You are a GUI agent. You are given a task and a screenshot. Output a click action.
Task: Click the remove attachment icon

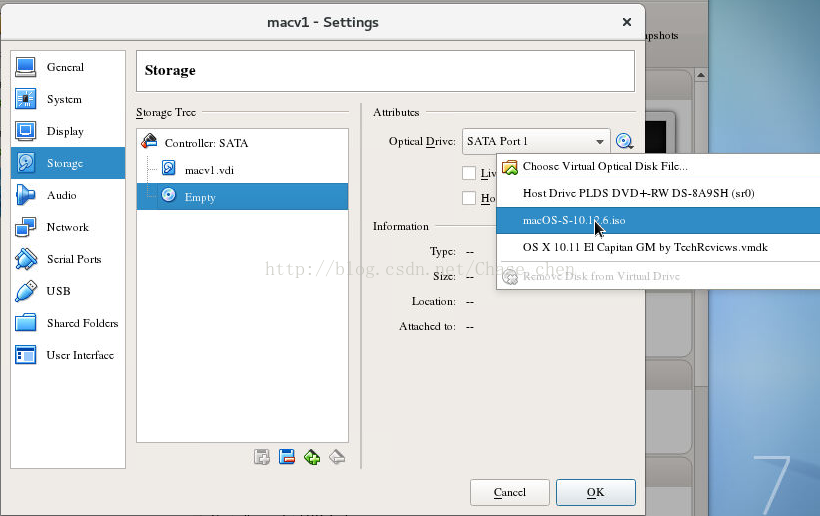[x=337, y=457]
